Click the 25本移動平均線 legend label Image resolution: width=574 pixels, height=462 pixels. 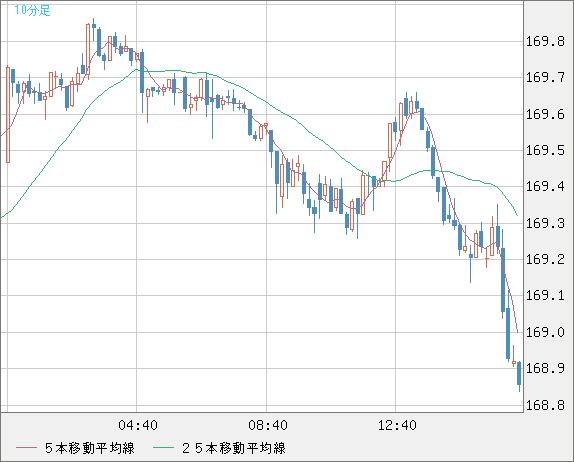pyautogui.click(x=234, y=448)
